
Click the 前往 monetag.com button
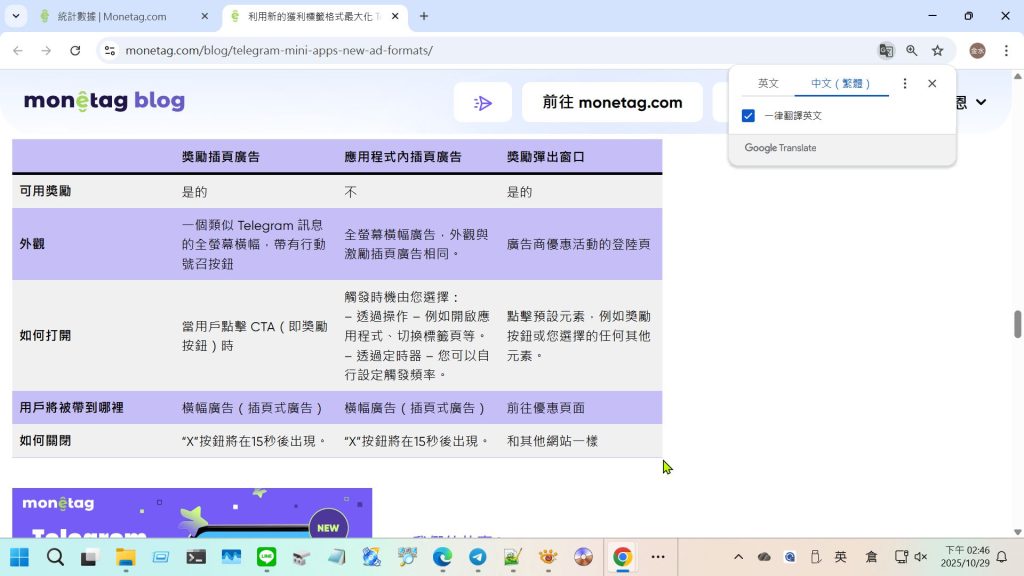click(x=612, y=102)
